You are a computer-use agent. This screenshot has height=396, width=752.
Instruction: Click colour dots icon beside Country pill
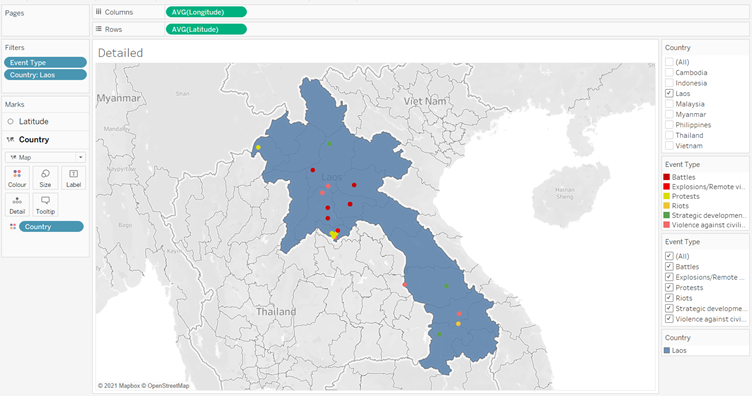point(13,226)
